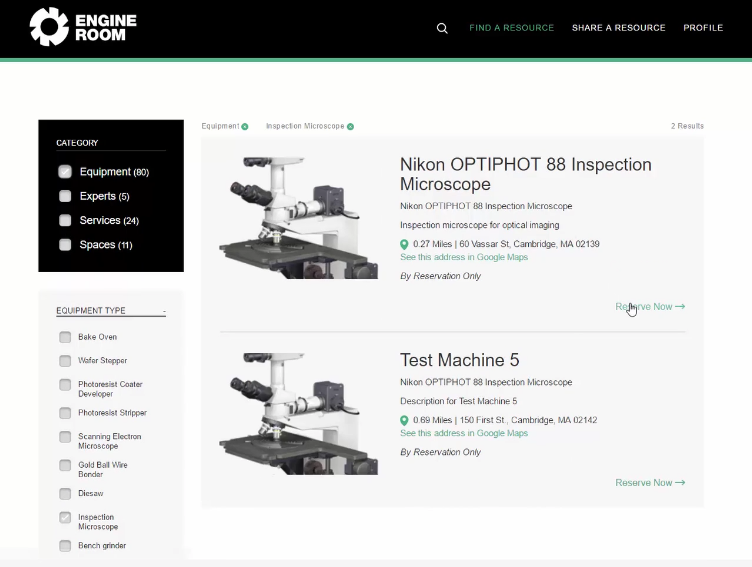Click the '2 Results' count text
The height and width of the screenshot is (567, 752).
(687, 126)
